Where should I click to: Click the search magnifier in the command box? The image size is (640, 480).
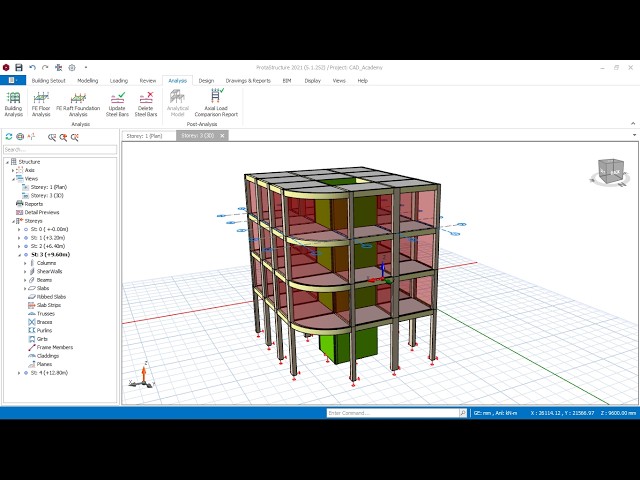(x=462, y=413)
